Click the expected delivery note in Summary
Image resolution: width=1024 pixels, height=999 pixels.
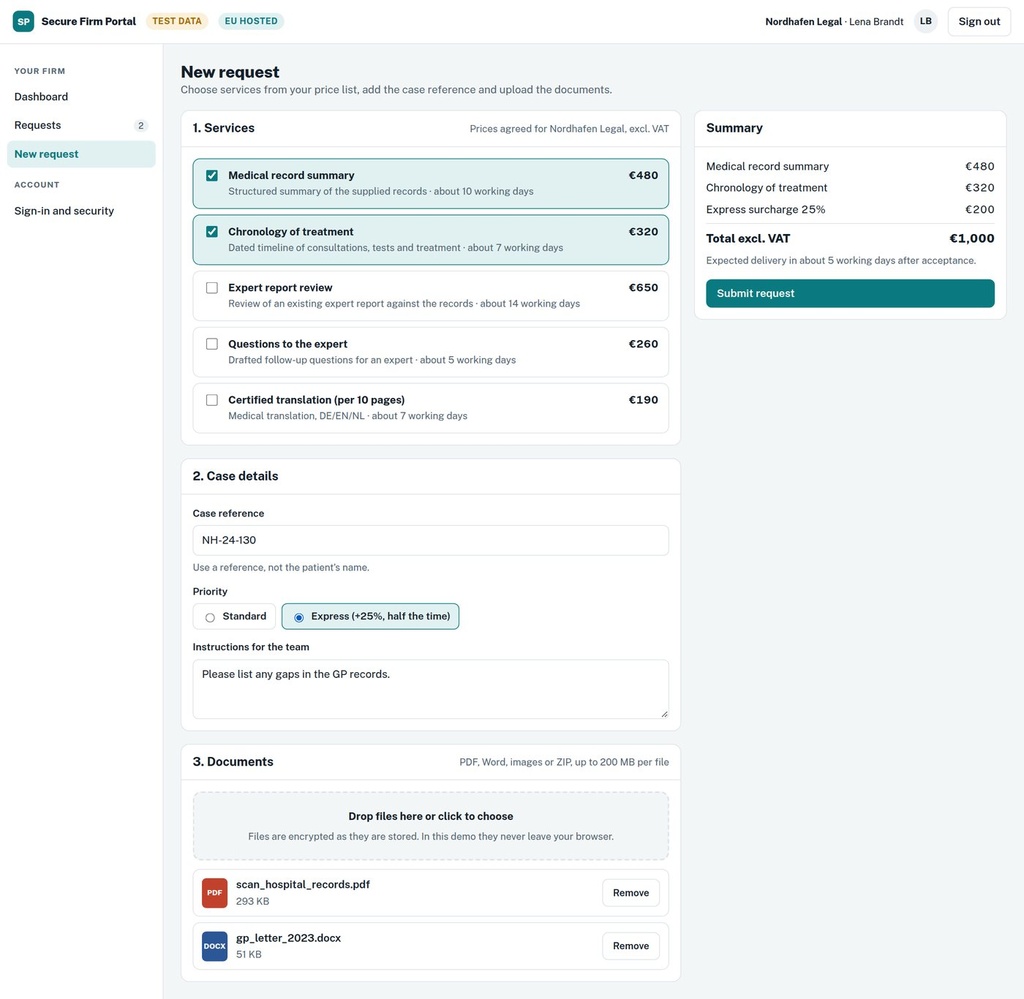tap(840, 261)
